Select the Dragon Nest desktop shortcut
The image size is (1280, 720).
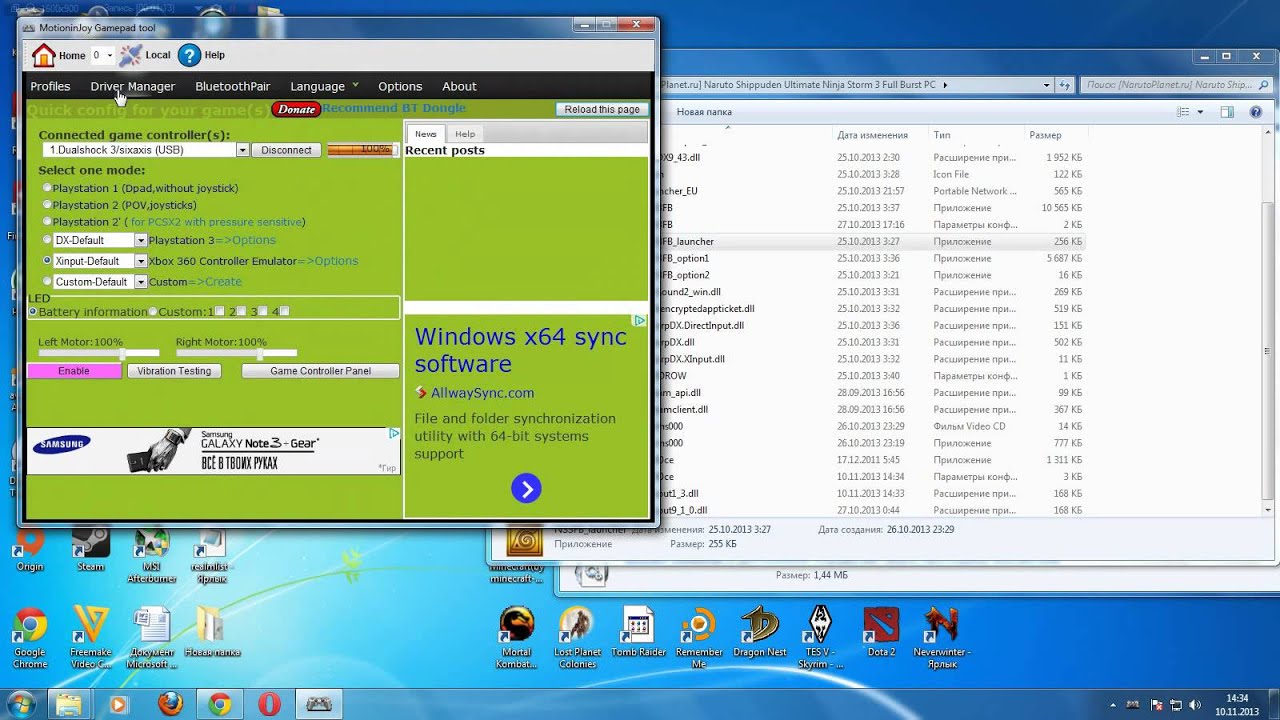[x=760, y=632]
